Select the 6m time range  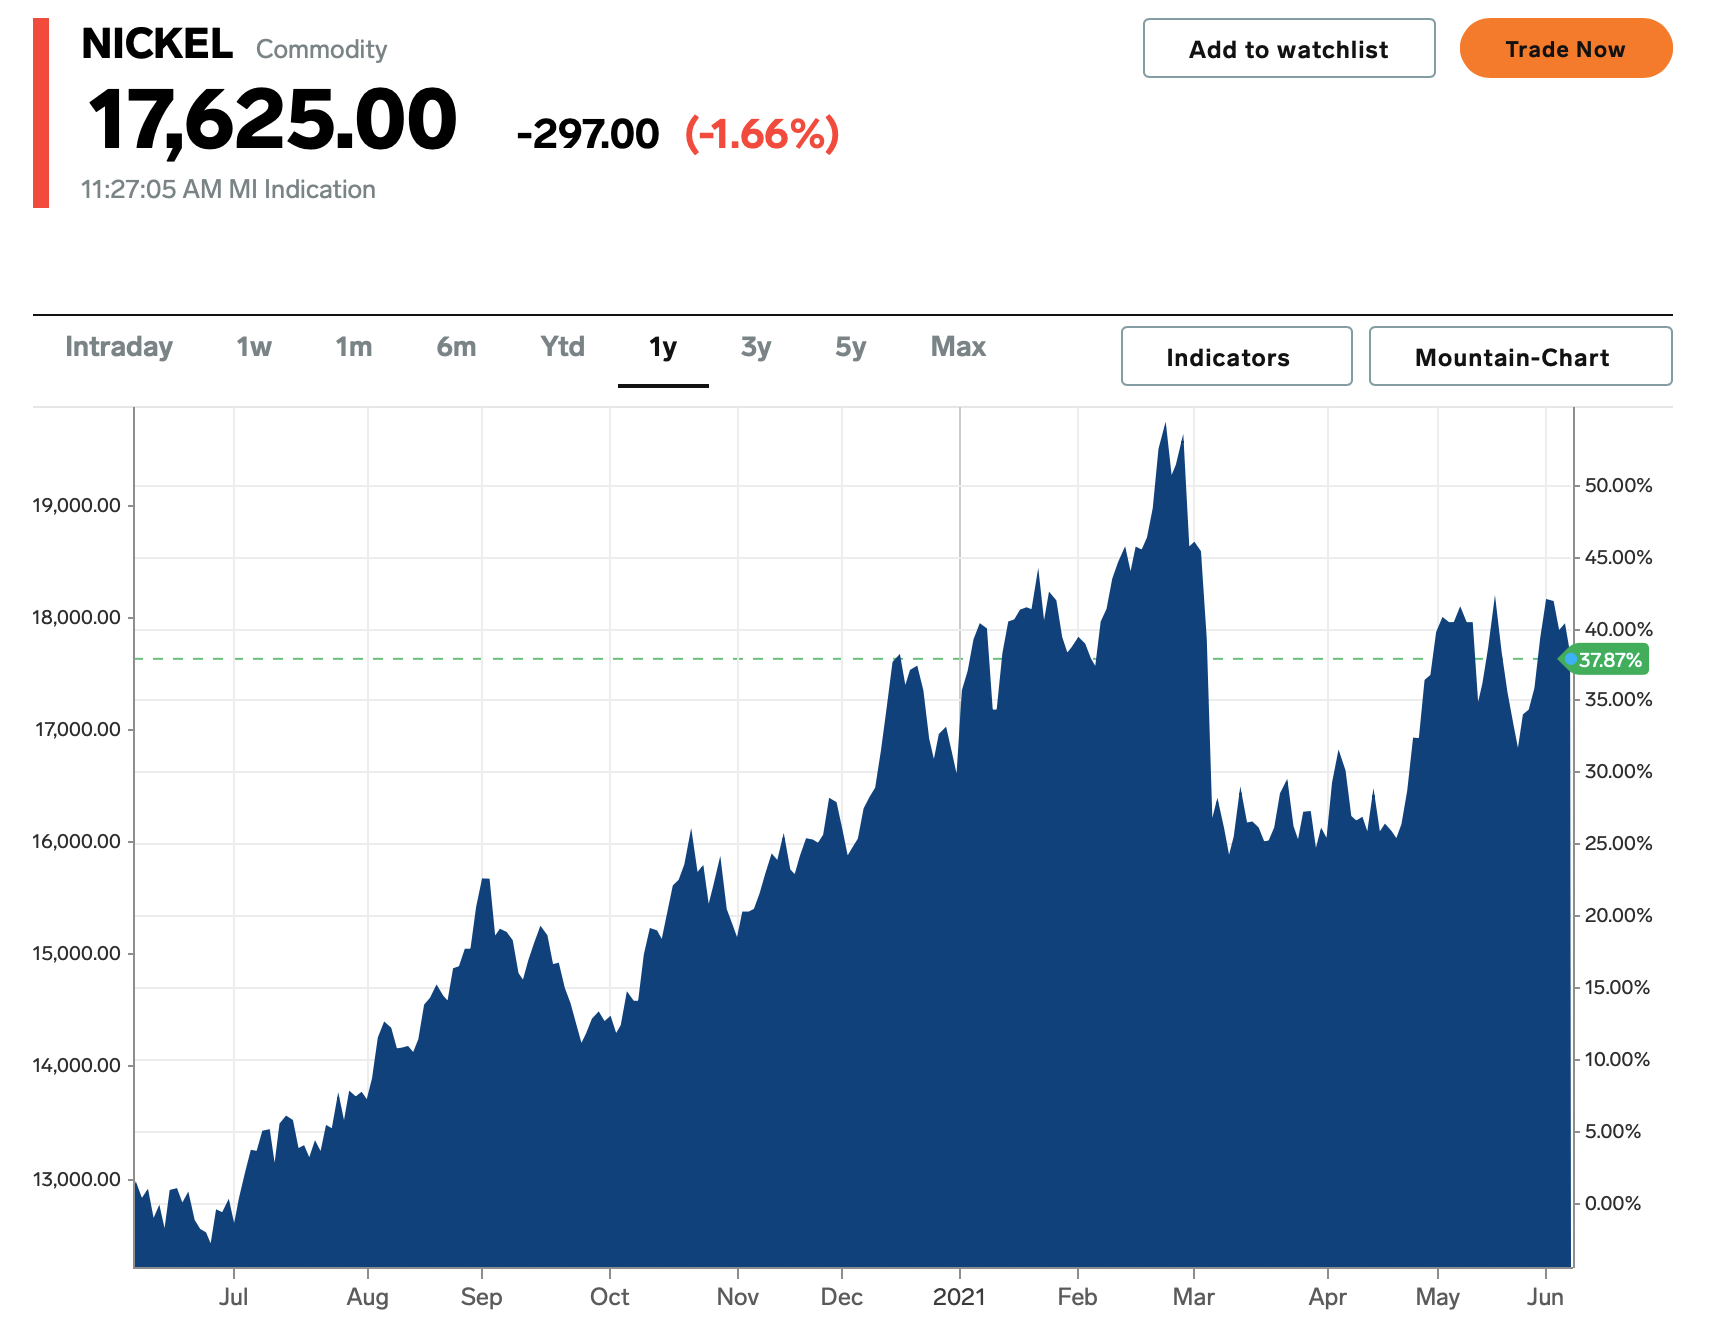[x=456, y=347]
